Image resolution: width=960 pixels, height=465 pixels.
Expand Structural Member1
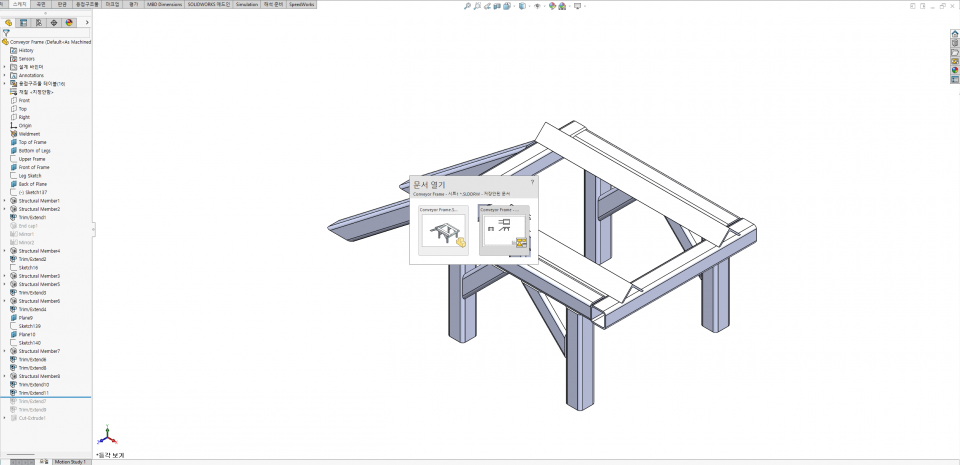point(5,201)
